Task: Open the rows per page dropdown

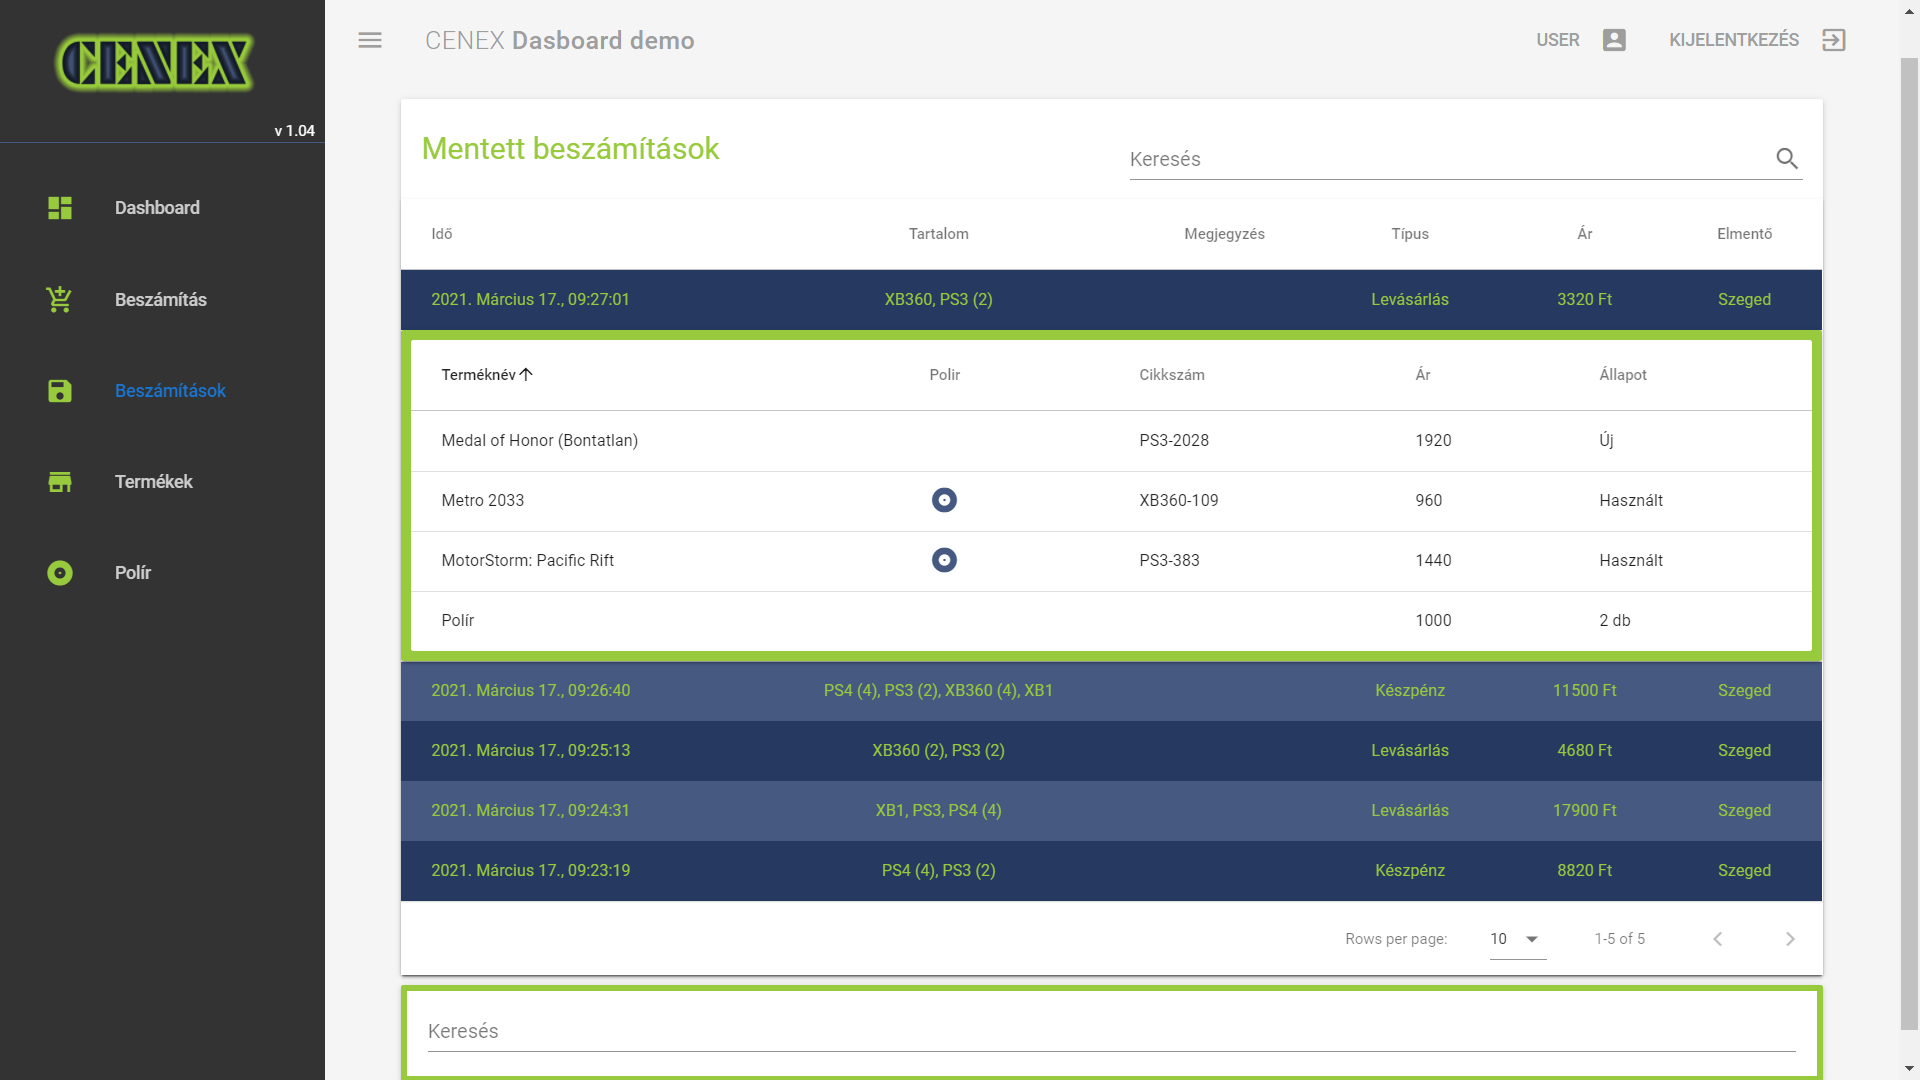Action: (1516, 939)
